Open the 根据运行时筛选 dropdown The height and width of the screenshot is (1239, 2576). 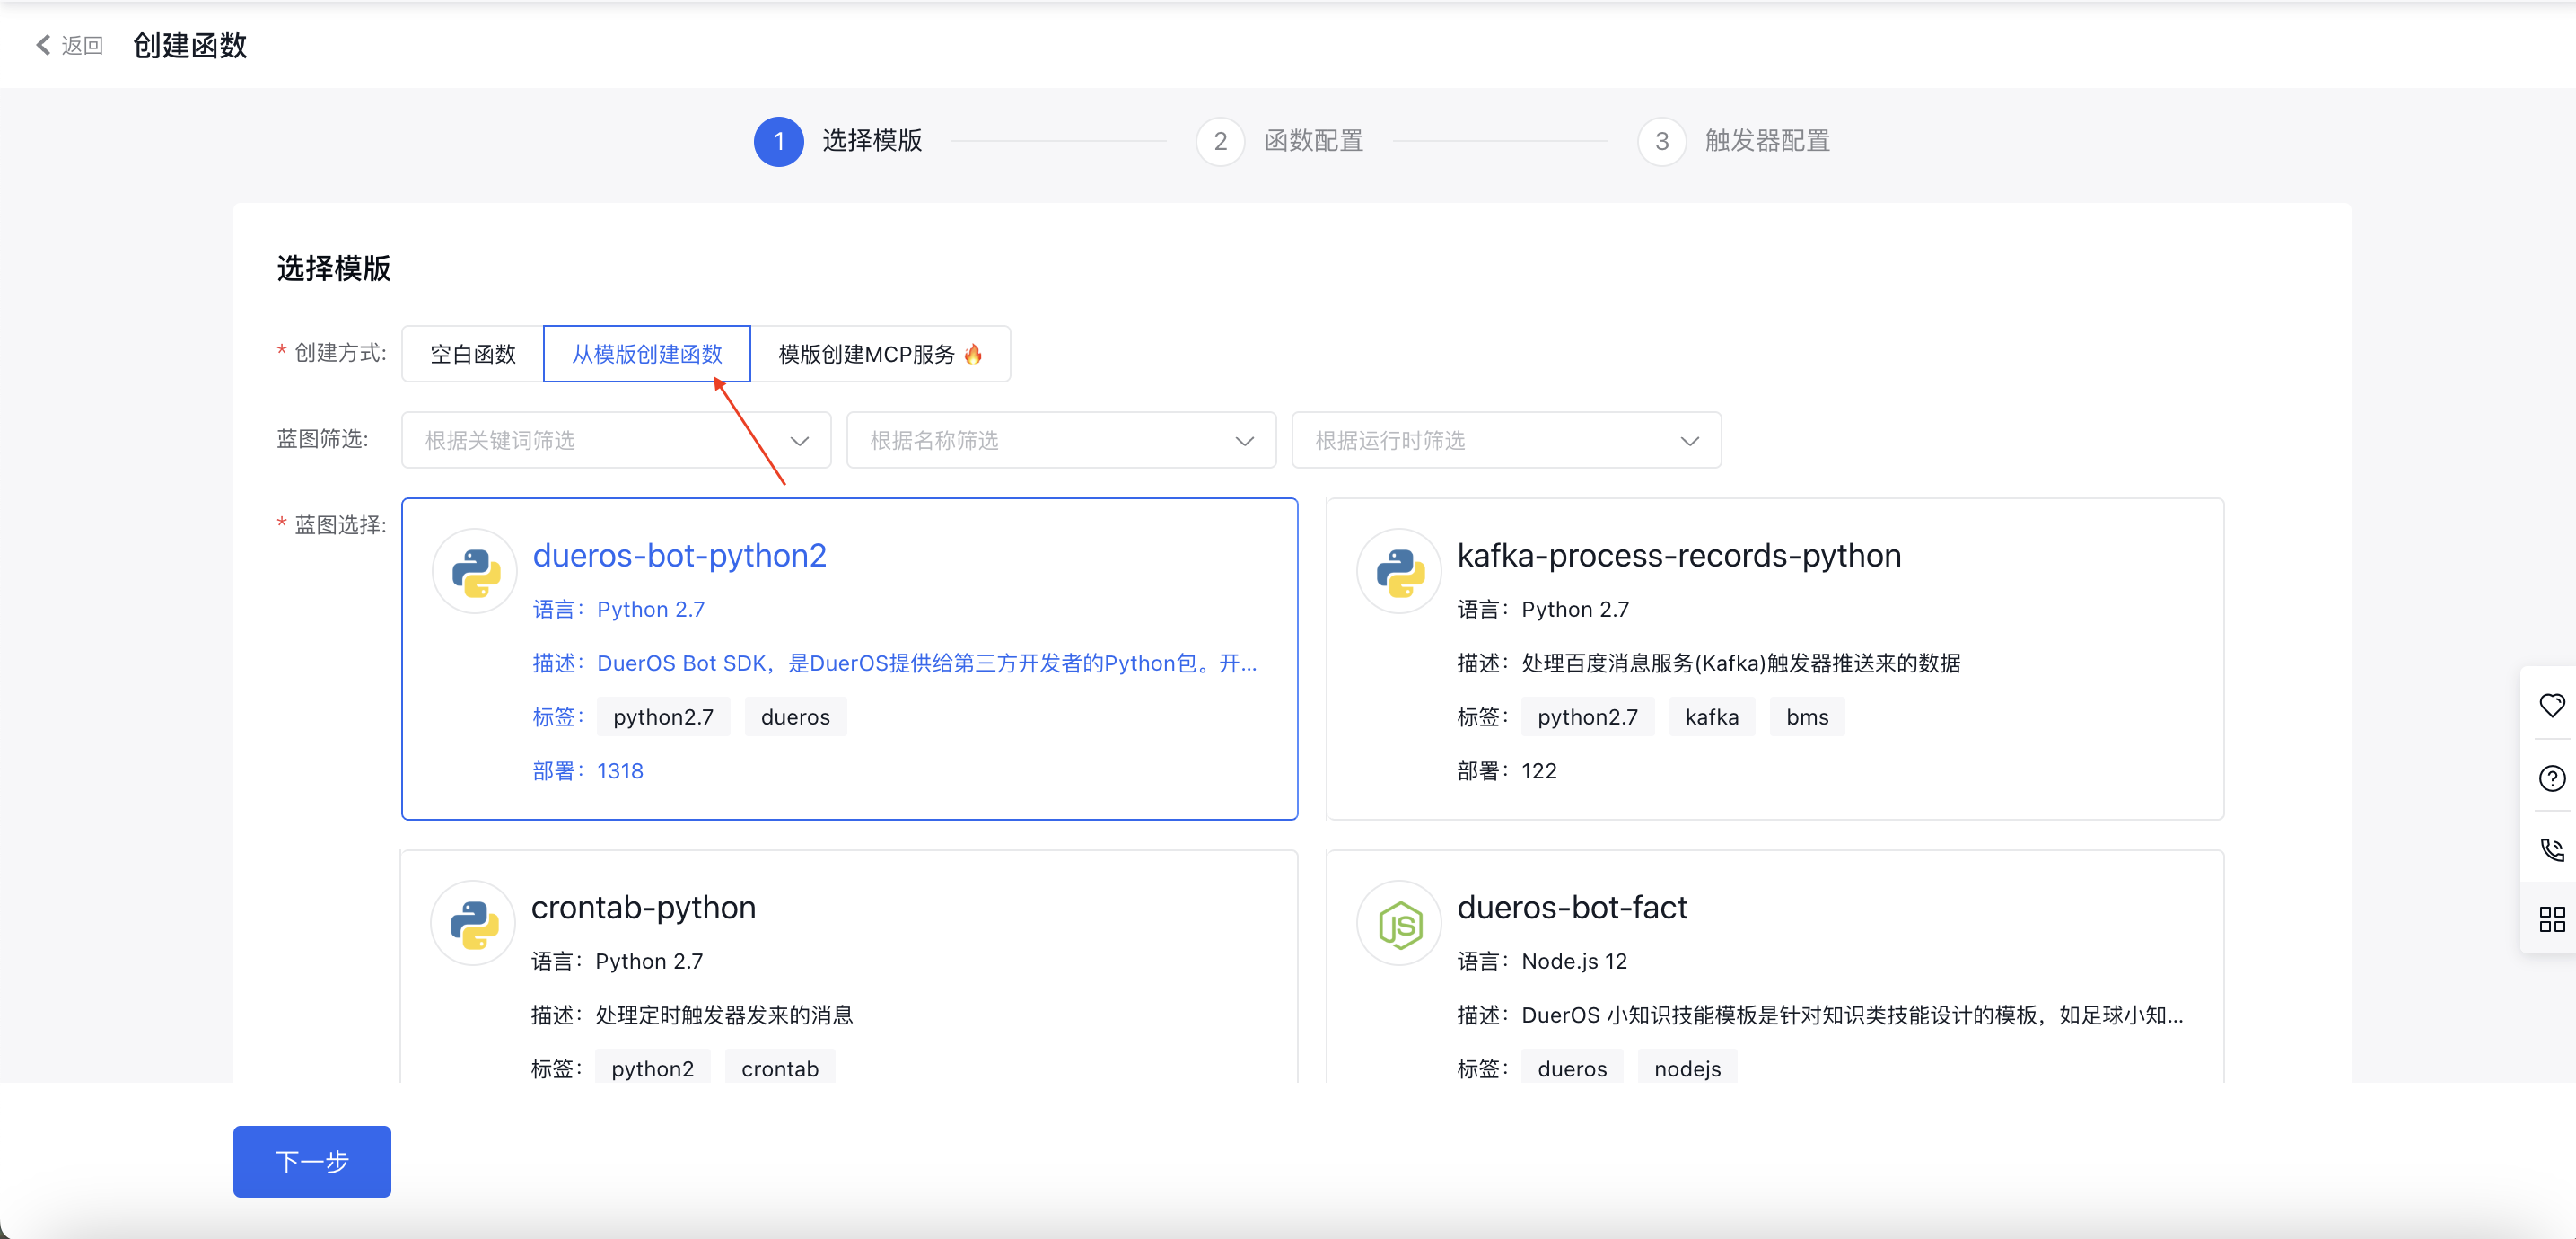click(x=1506, y=440)
